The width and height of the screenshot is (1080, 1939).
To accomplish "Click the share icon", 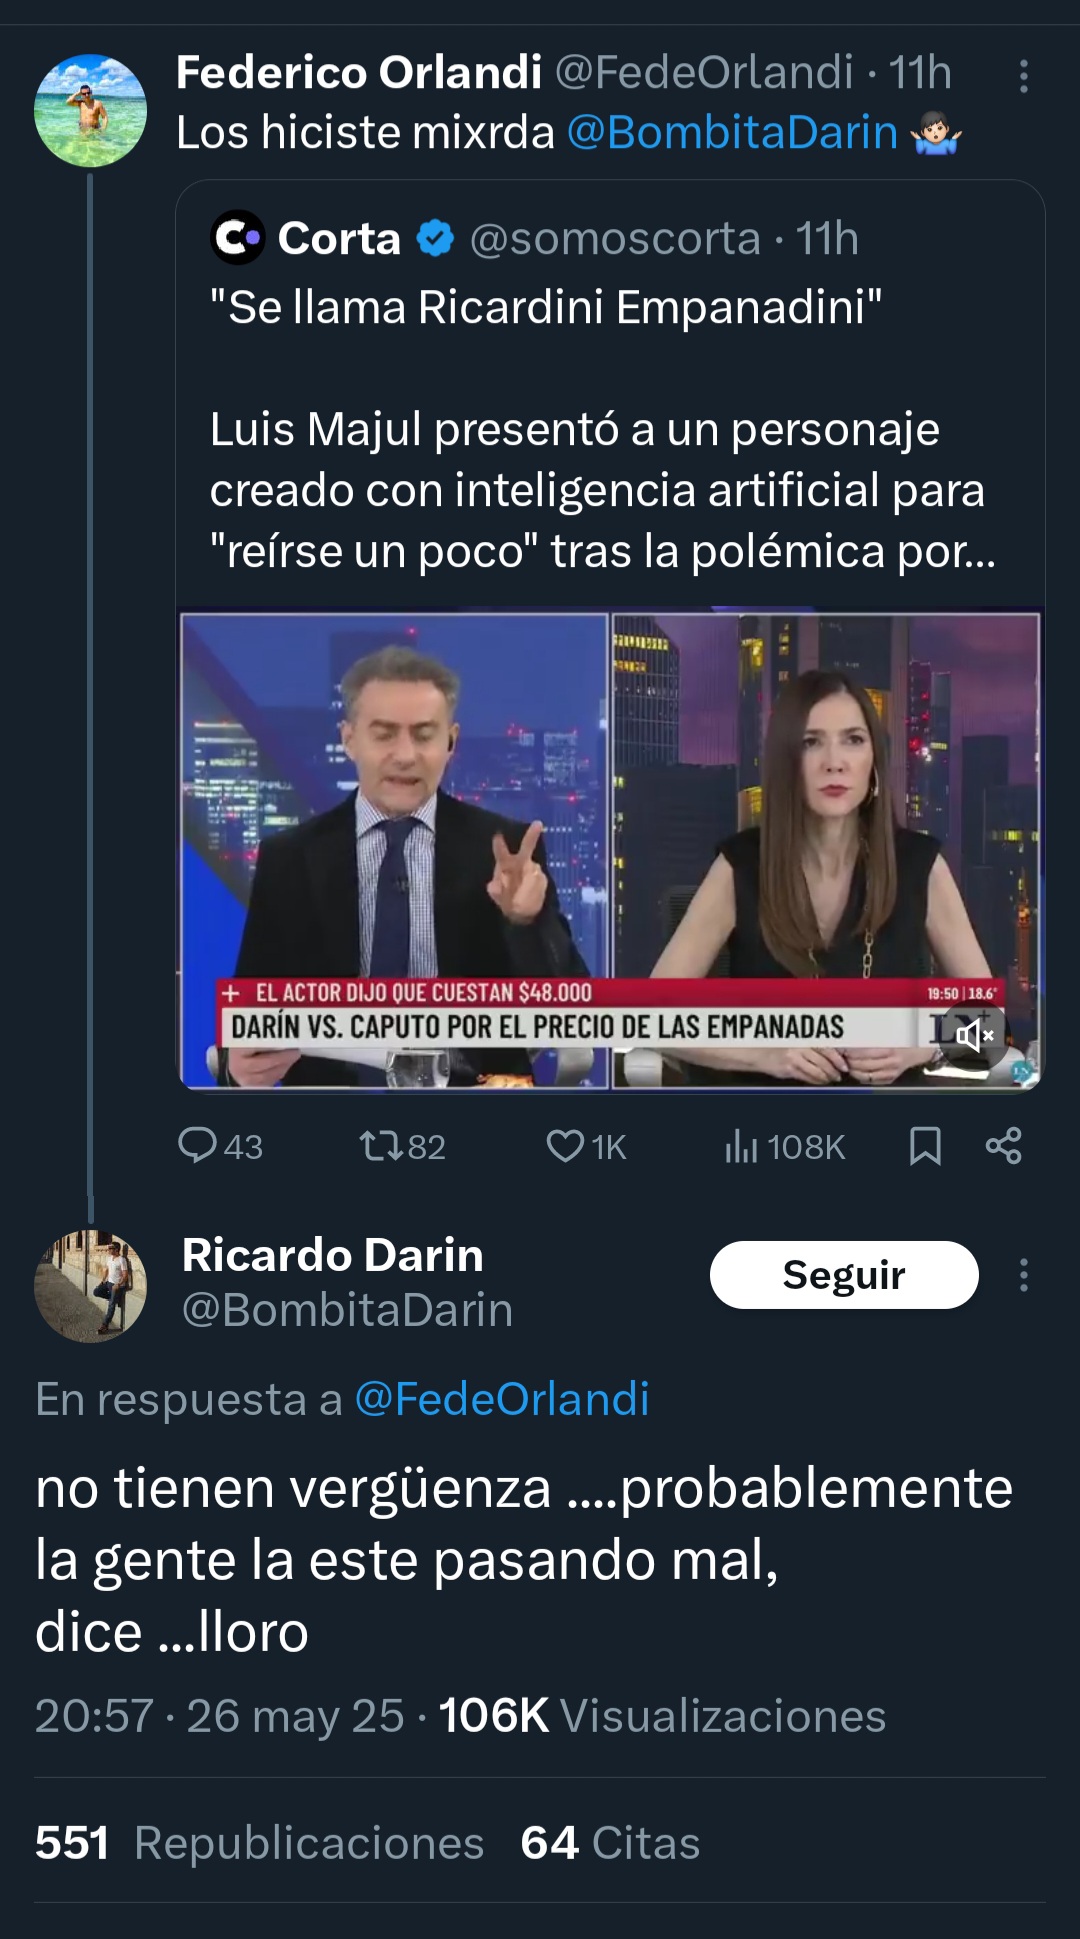I will pyautogui.click(x=1003, y=1146).
